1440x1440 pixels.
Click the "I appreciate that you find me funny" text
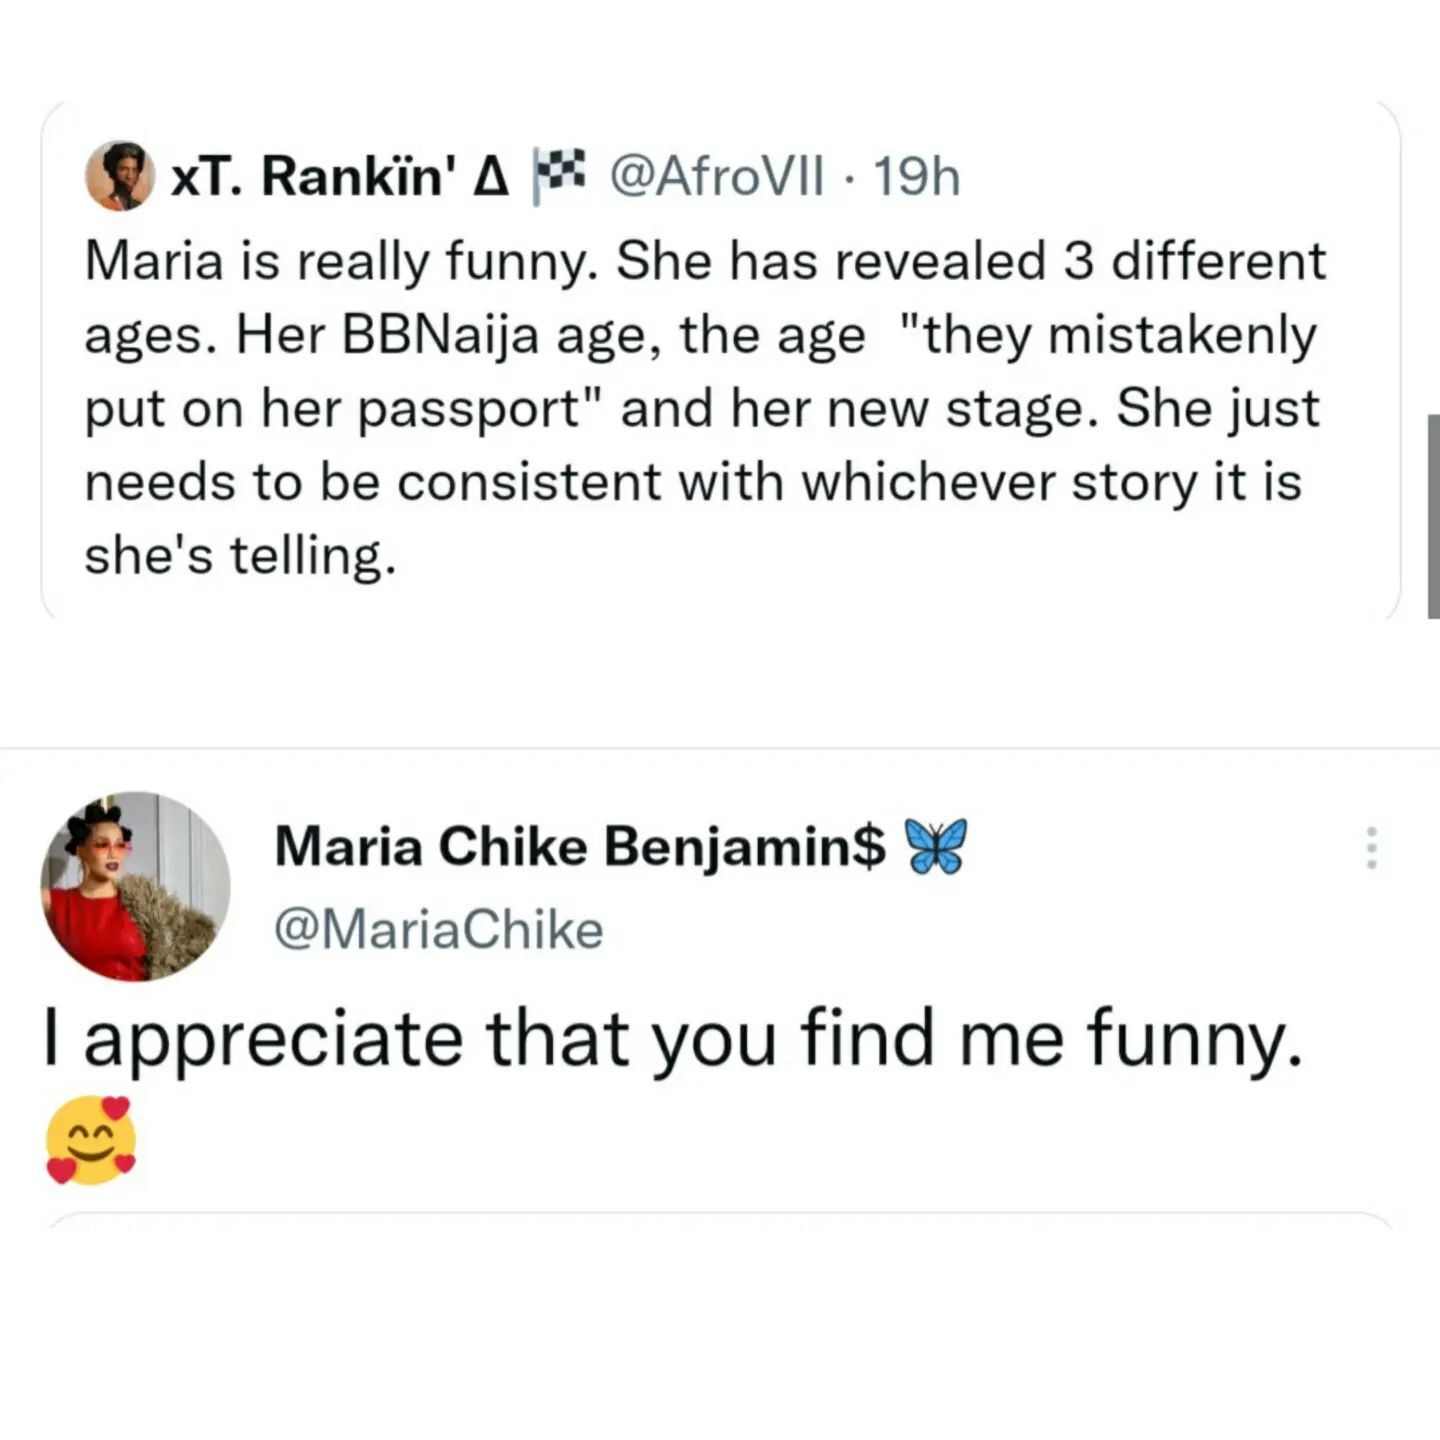tap(675, 1040)
